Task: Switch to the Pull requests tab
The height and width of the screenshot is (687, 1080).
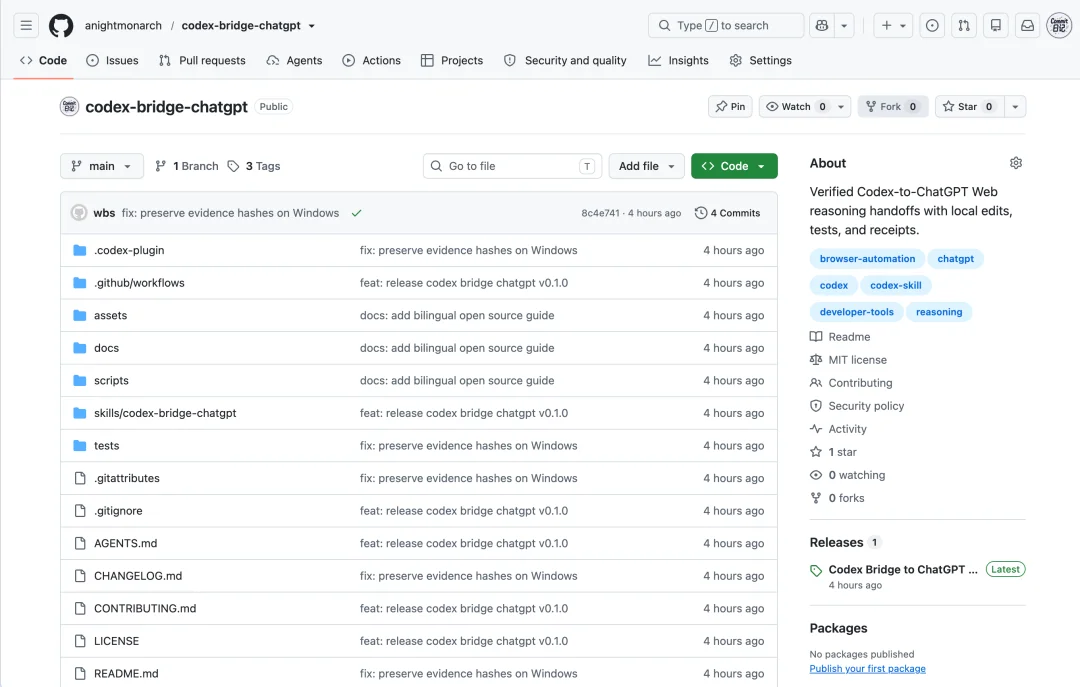Action: pos(202,61)
